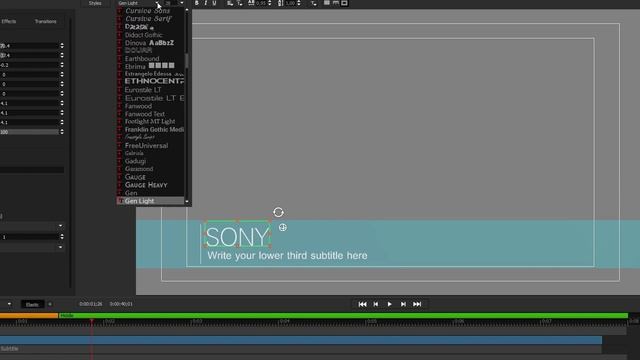Click round button next to Elastic selector
640x360 pixels.
click(50, 304)
